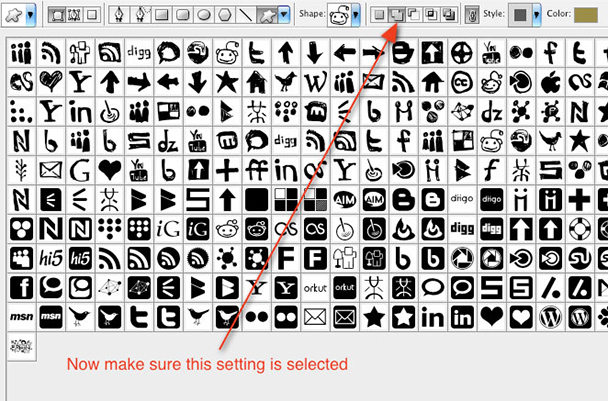The width and height of the screenshot is (608, 401).
Task: Pick the Facebook f square shape
Action: (x=21, y=288)
